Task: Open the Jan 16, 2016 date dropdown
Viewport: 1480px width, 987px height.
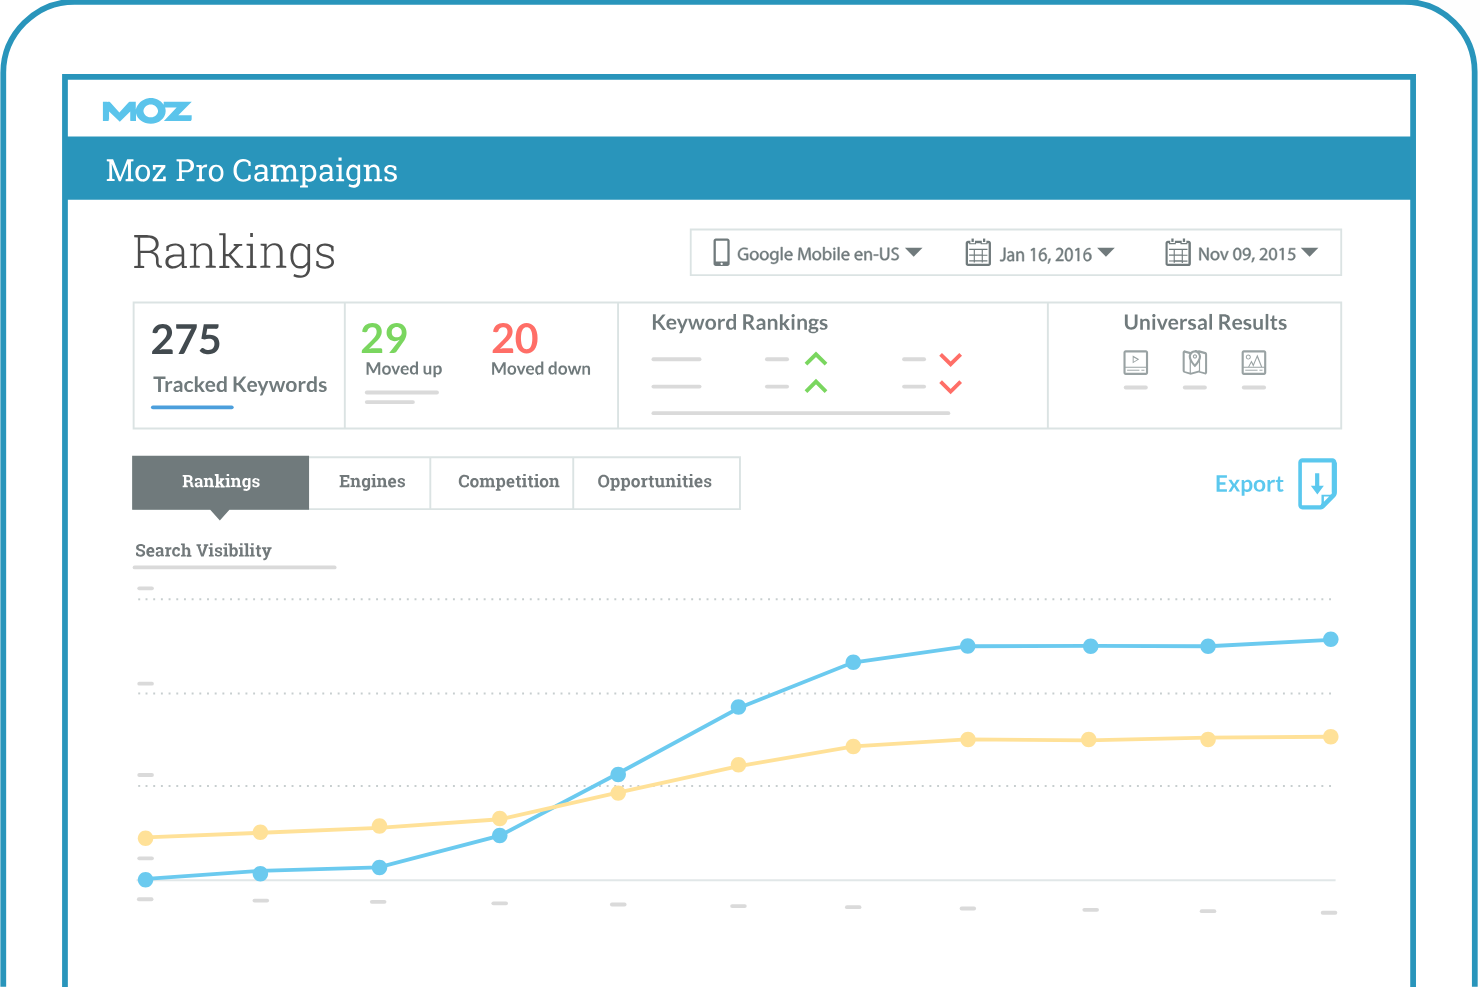Action: pyautogui.click(x=1106, y=252)
